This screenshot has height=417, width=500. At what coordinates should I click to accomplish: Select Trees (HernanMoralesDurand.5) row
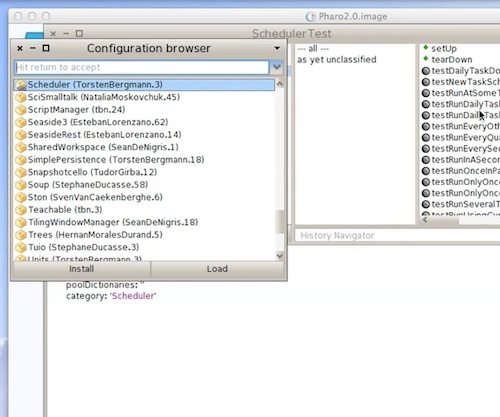pyautogui.click(x=144, y=235)
